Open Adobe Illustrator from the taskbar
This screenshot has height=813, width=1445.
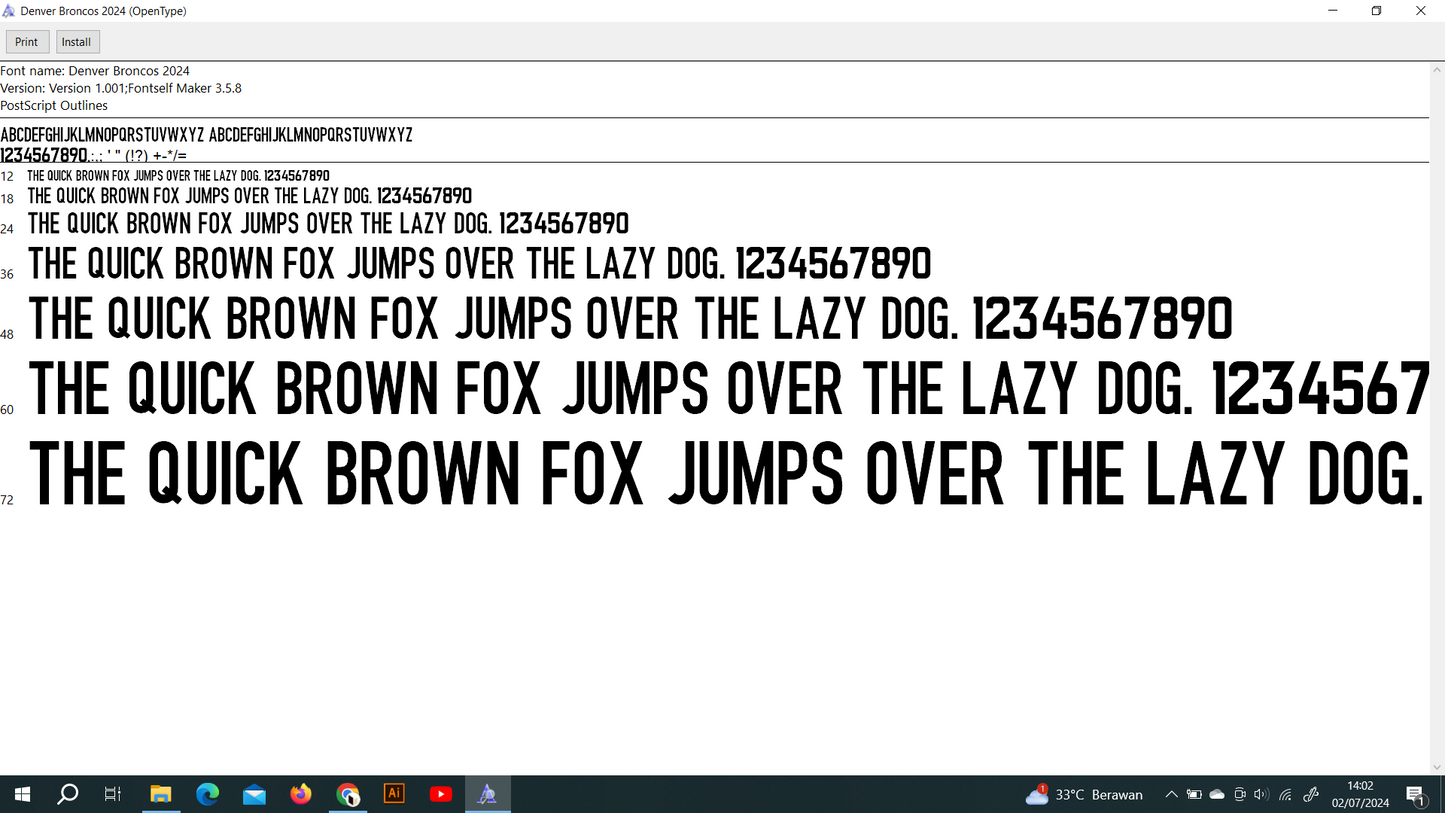pos(394,794)
